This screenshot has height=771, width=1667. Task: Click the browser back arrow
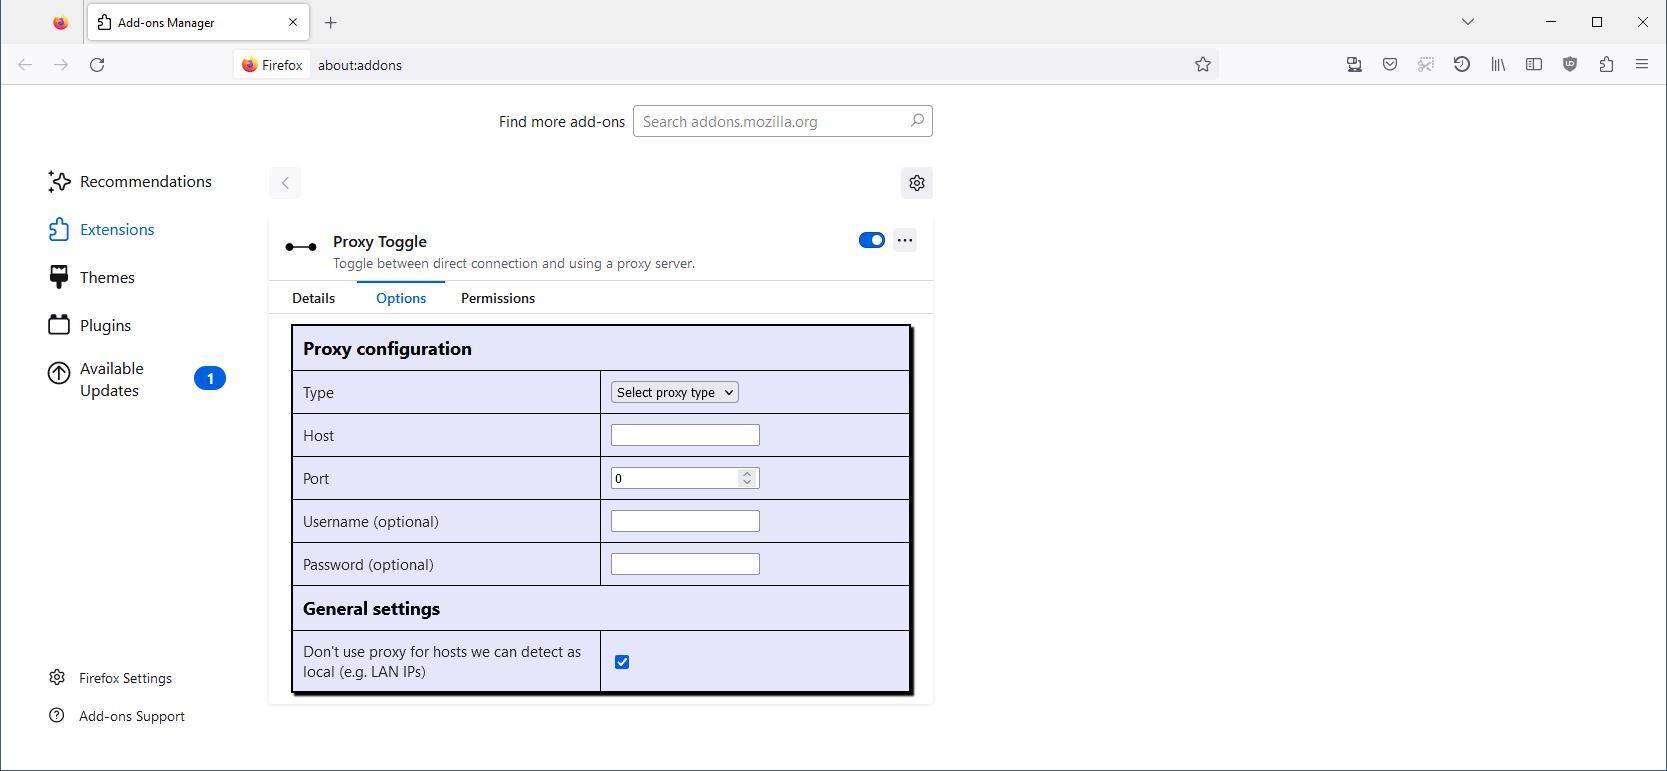[x=25, y=65]
